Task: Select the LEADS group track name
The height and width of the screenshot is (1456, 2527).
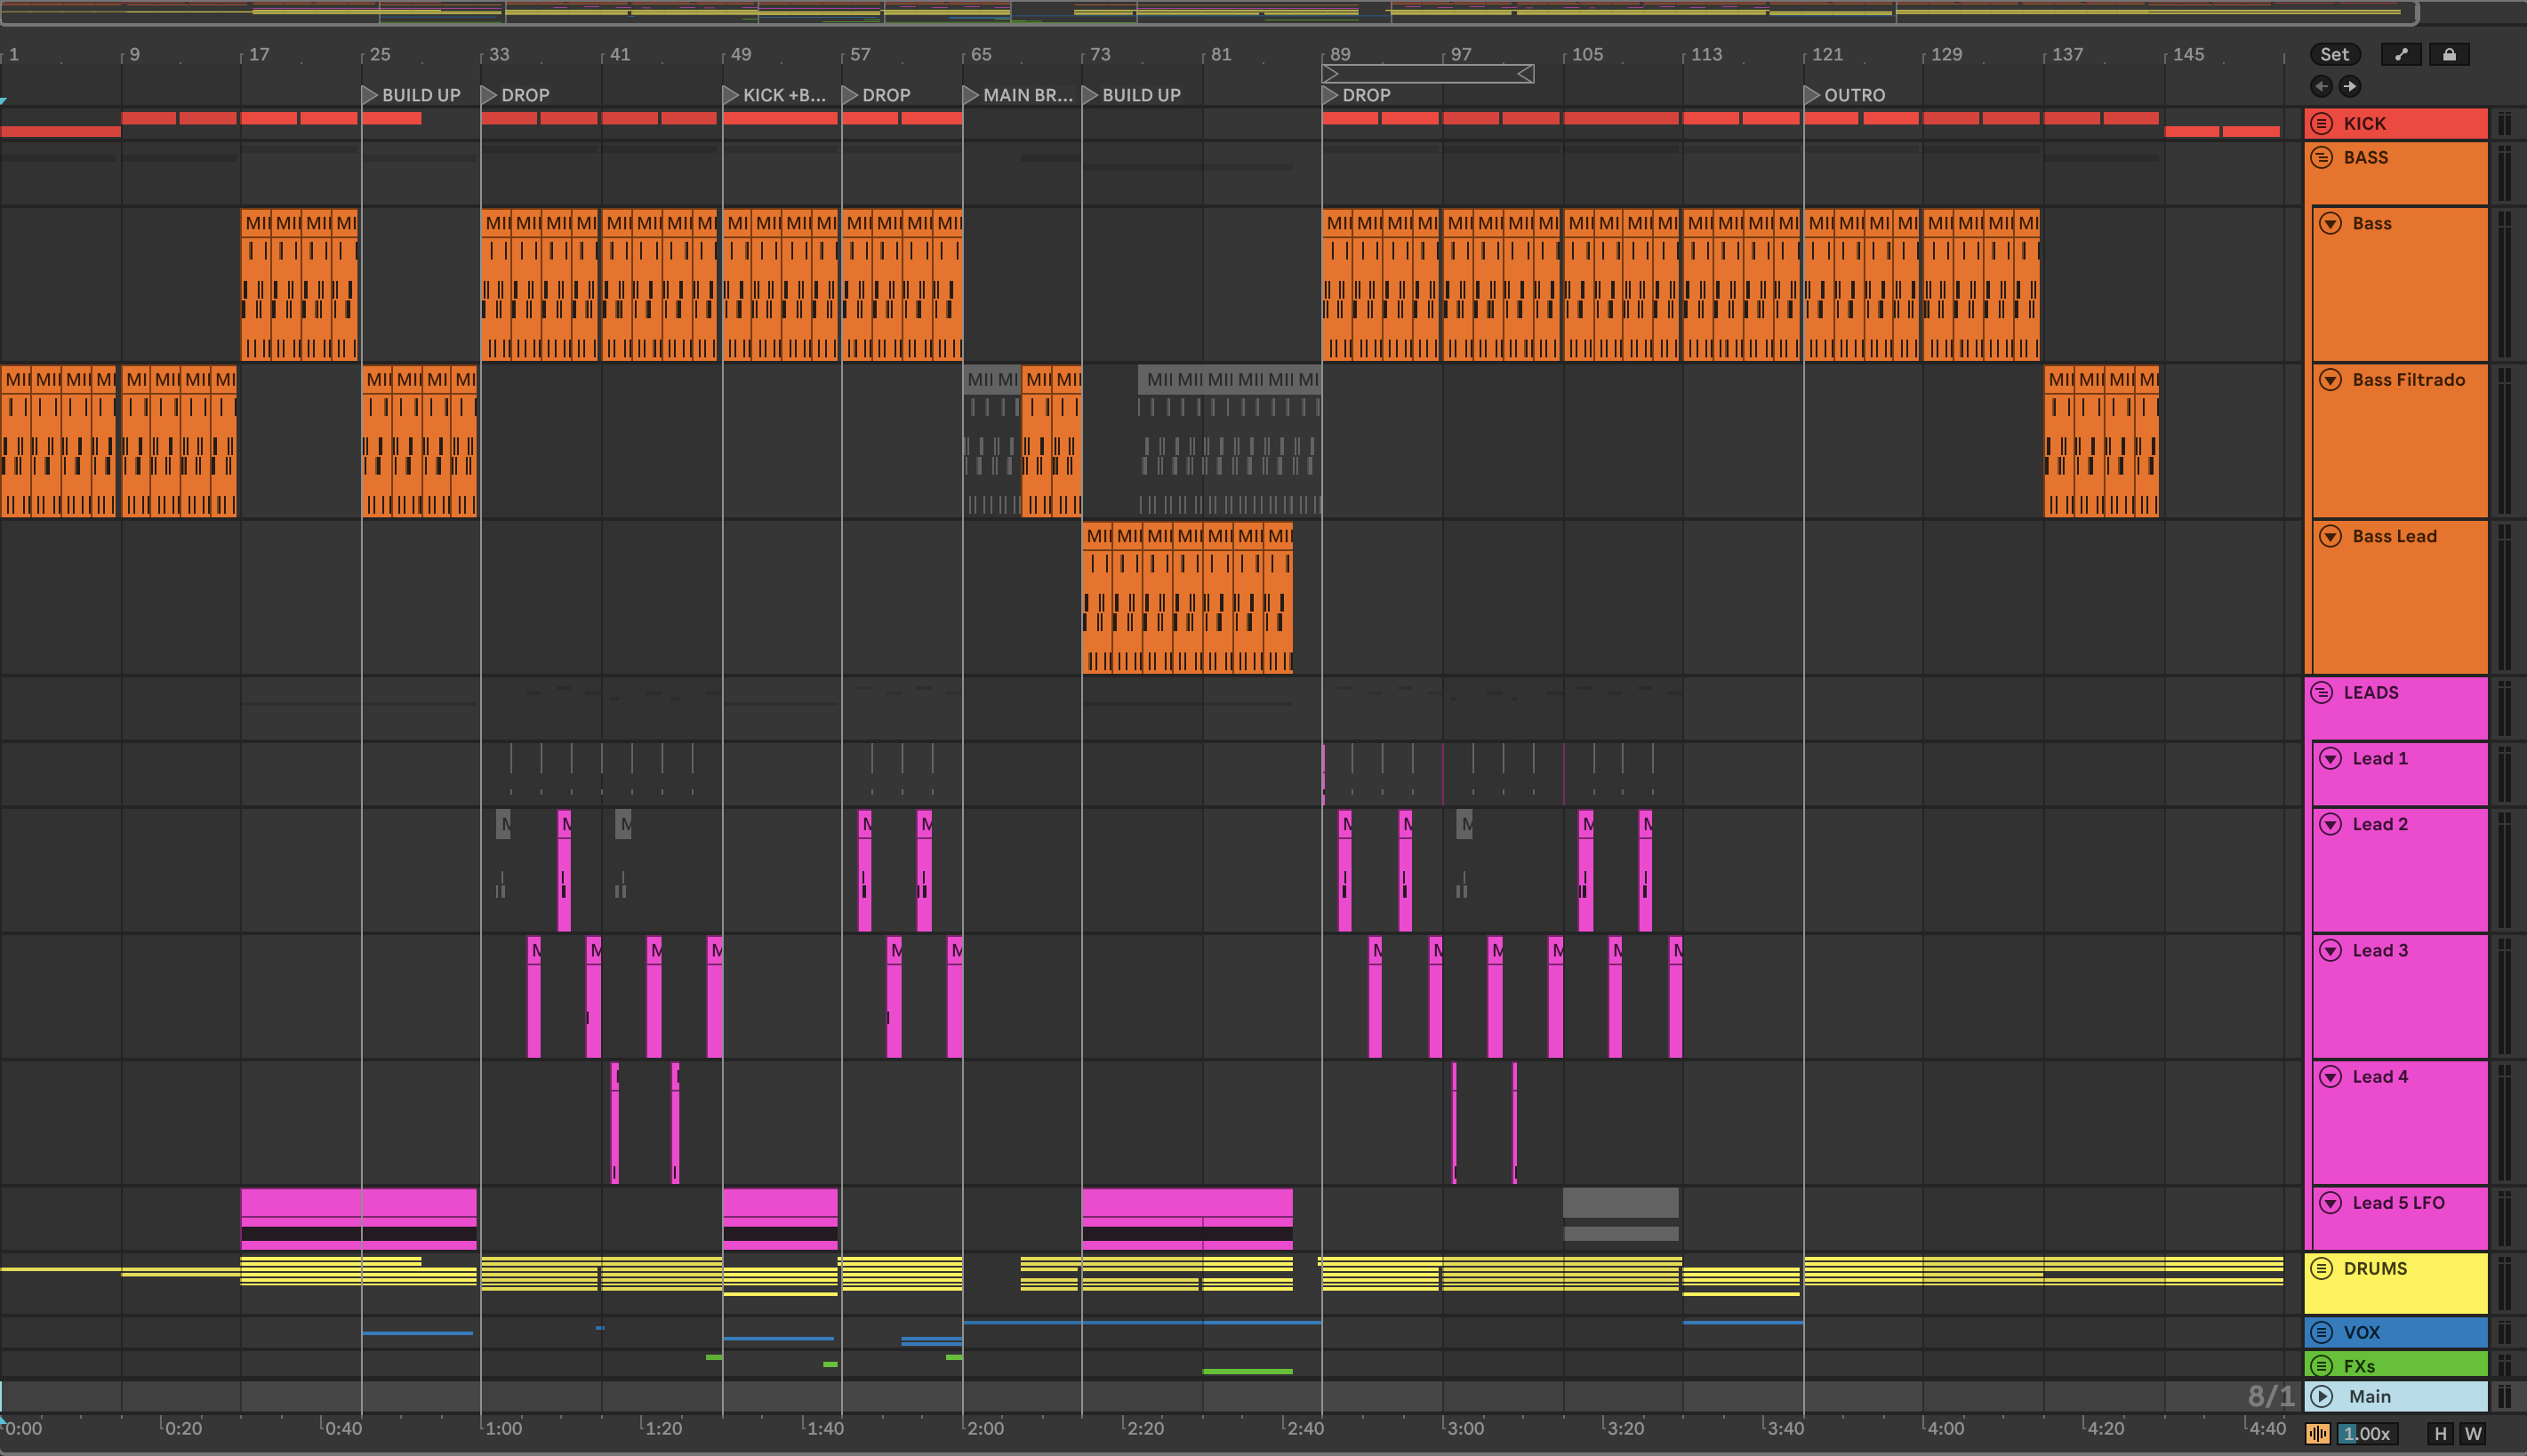Action: point(2371,692)
